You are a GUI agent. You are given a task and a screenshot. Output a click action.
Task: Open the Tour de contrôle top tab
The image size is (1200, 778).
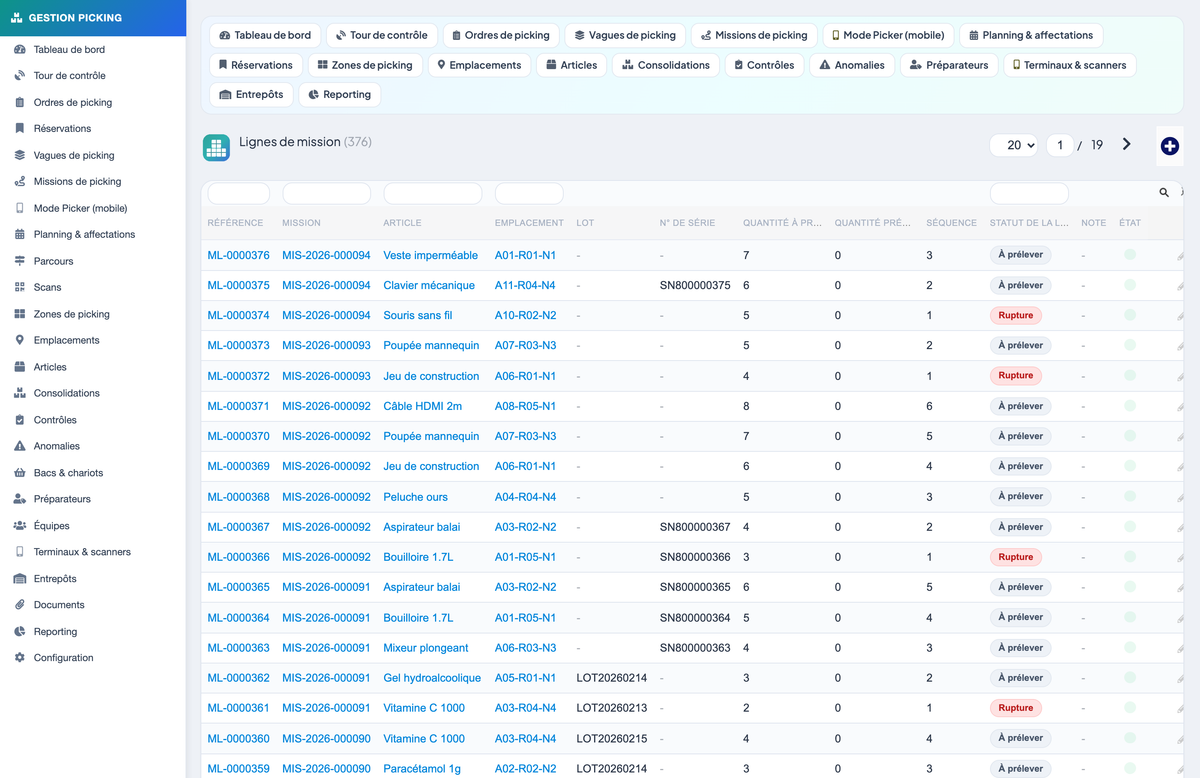(382, 35)
